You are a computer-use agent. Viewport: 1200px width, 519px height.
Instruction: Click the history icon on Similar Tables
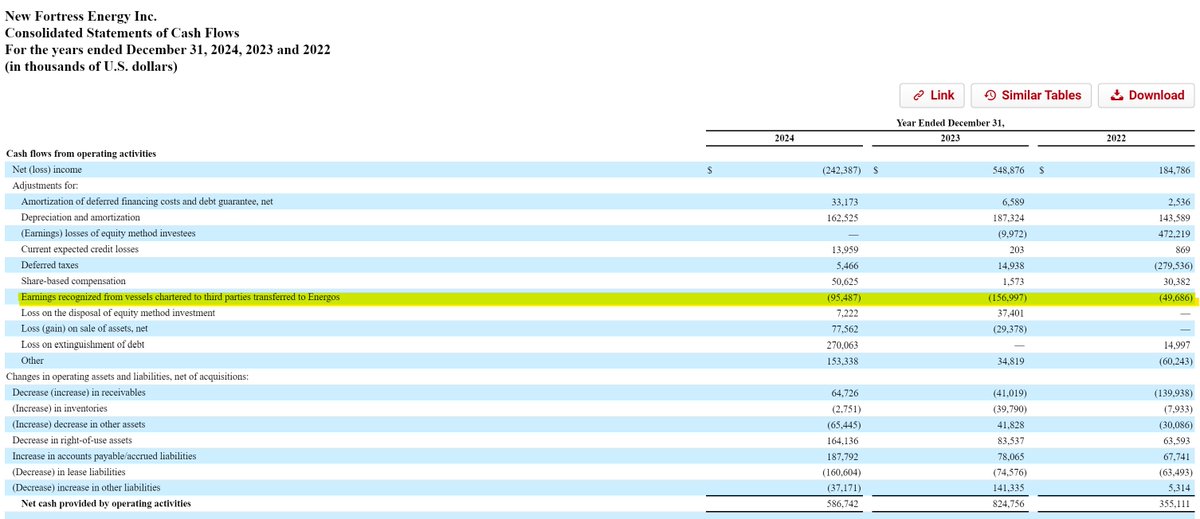tap(990, 95)
